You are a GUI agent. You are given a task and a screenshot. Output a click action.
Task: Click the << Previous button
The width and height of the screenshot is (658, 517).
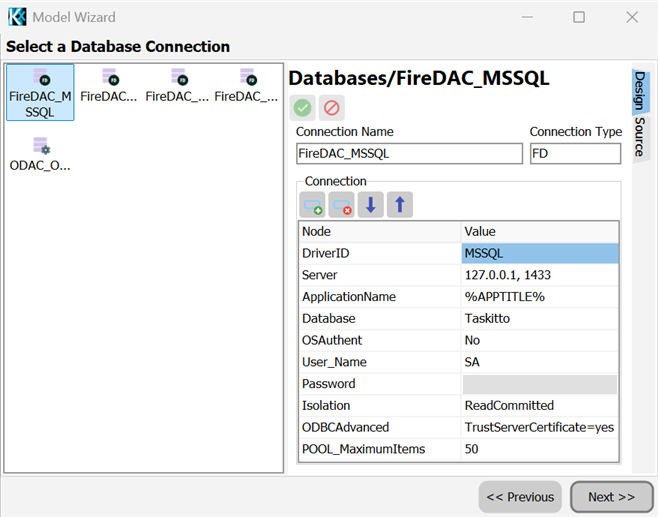point(520,497)
